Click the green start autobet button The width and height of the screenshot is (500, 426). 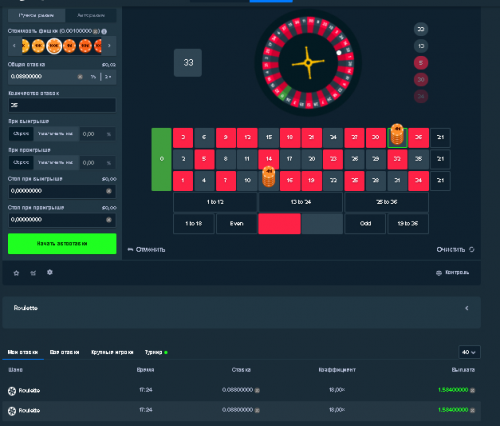[62, 244]
